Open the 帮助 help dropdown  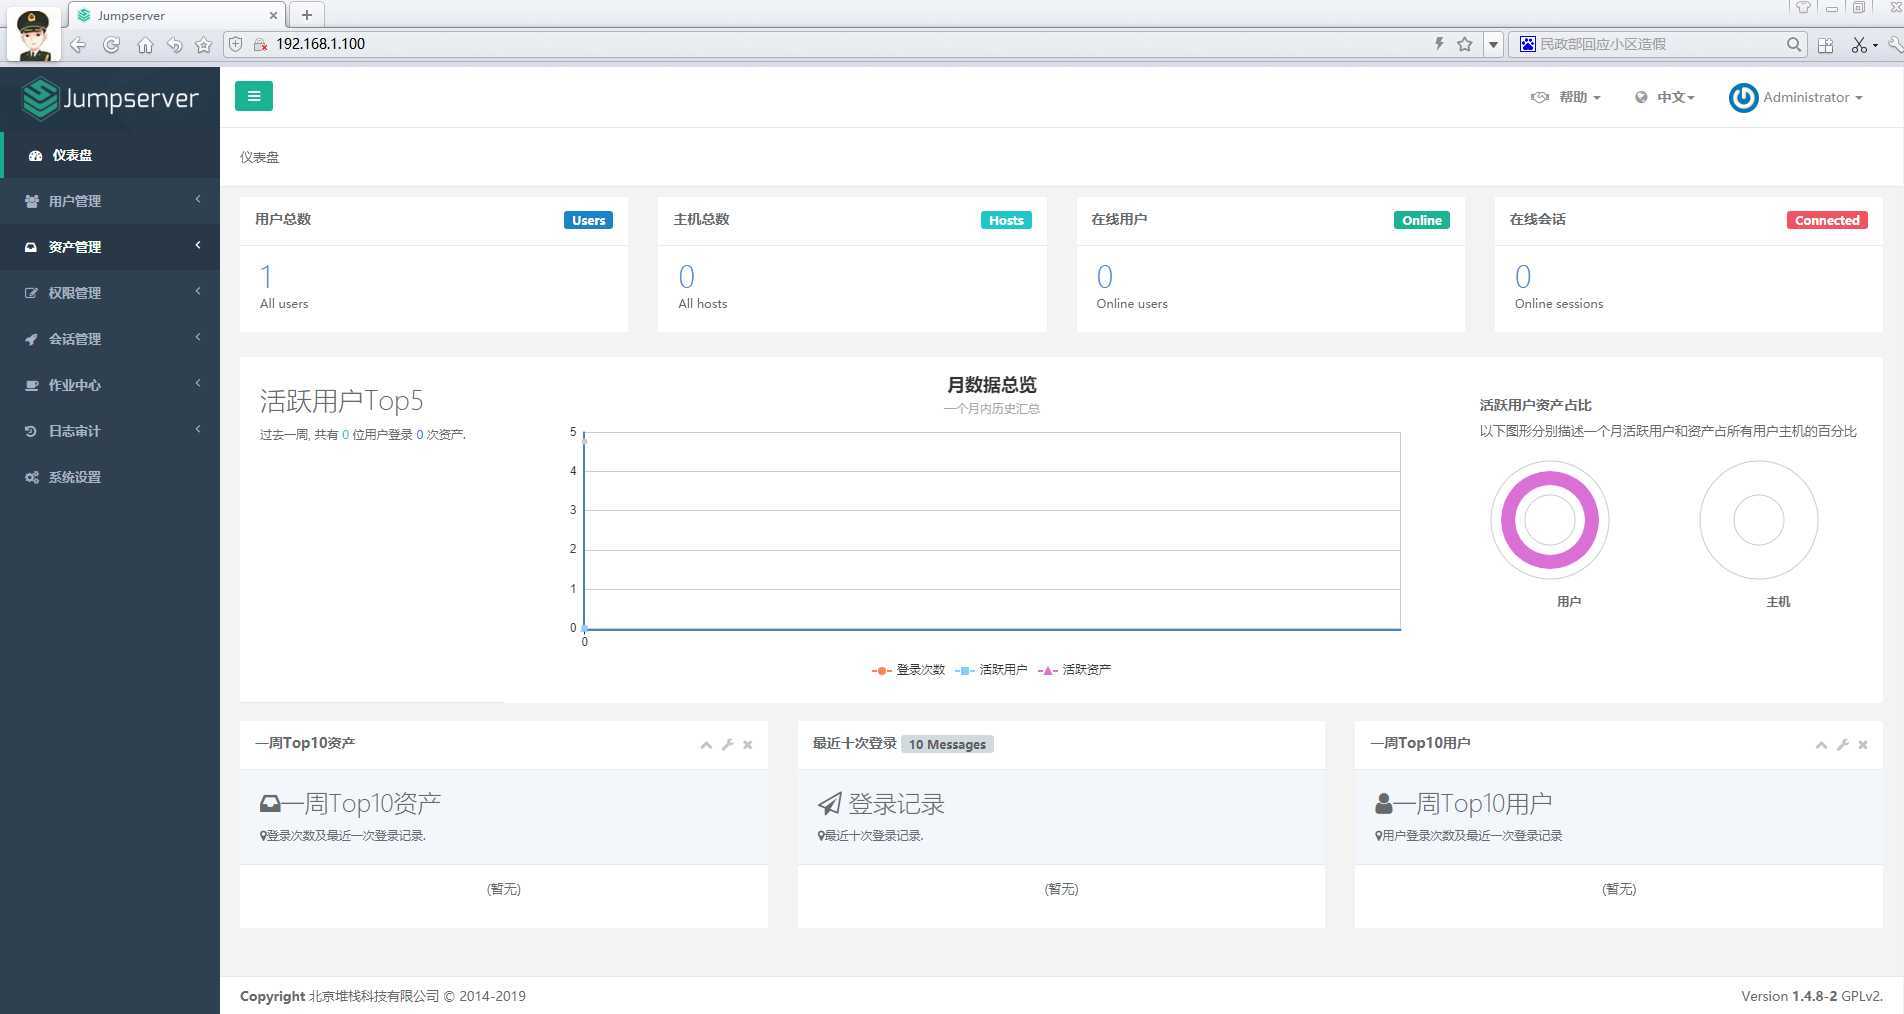click(x=1566, y=97)
